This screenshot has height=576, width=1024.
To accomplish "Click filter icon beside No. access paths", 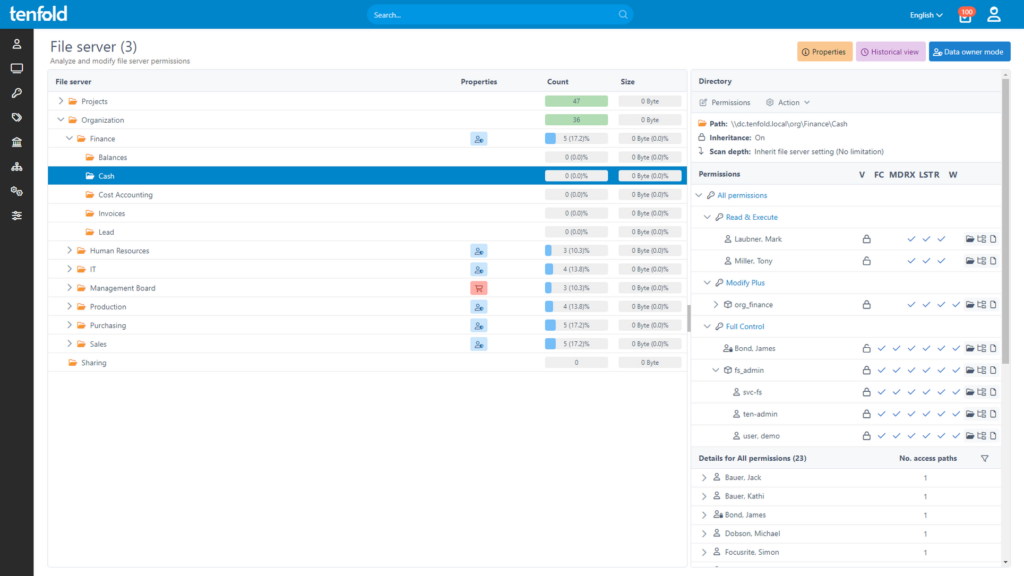I will click(x=984, y=458).
